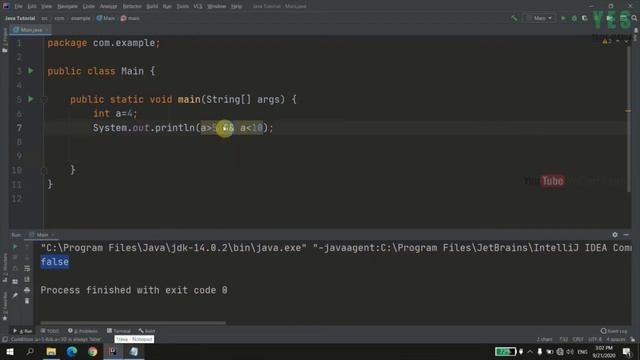Open the Build menu
The height and width of the screenshot is (360, 640).
tap(152, 7)
